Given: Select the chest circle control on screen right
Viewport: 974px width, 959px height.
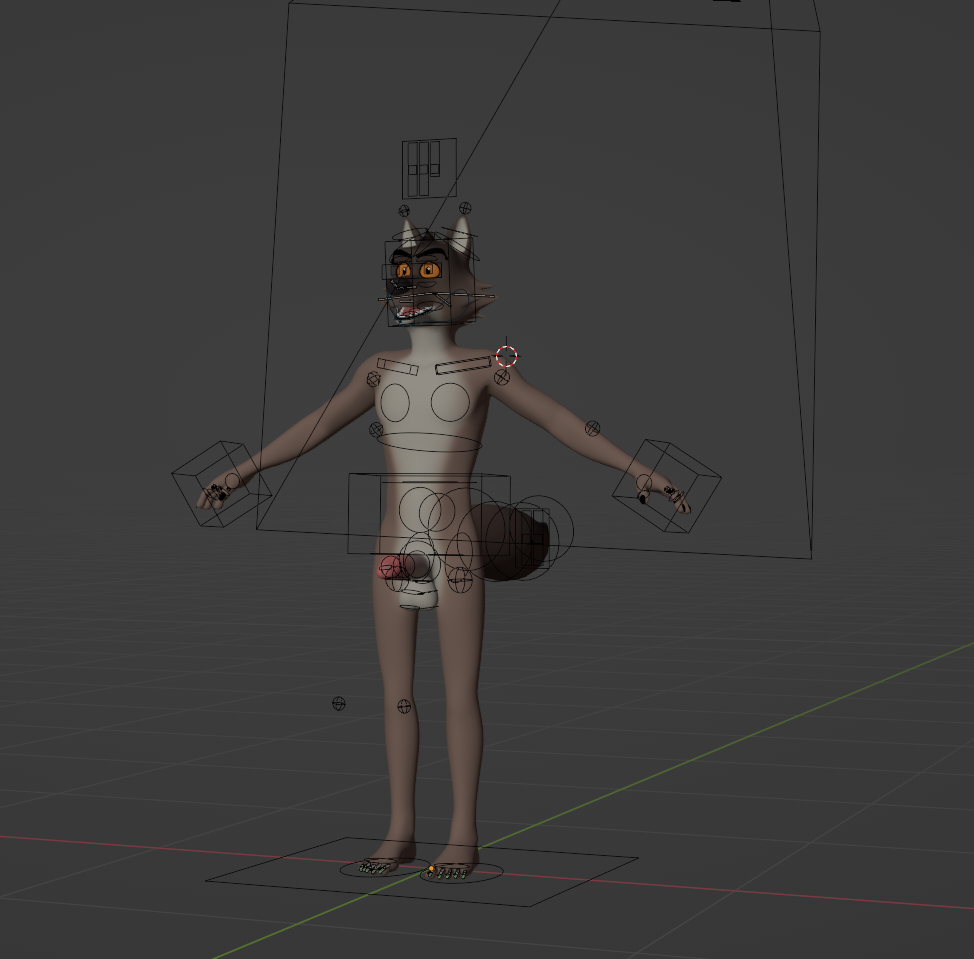Looking at the screenshot, I should coord(450,402).
